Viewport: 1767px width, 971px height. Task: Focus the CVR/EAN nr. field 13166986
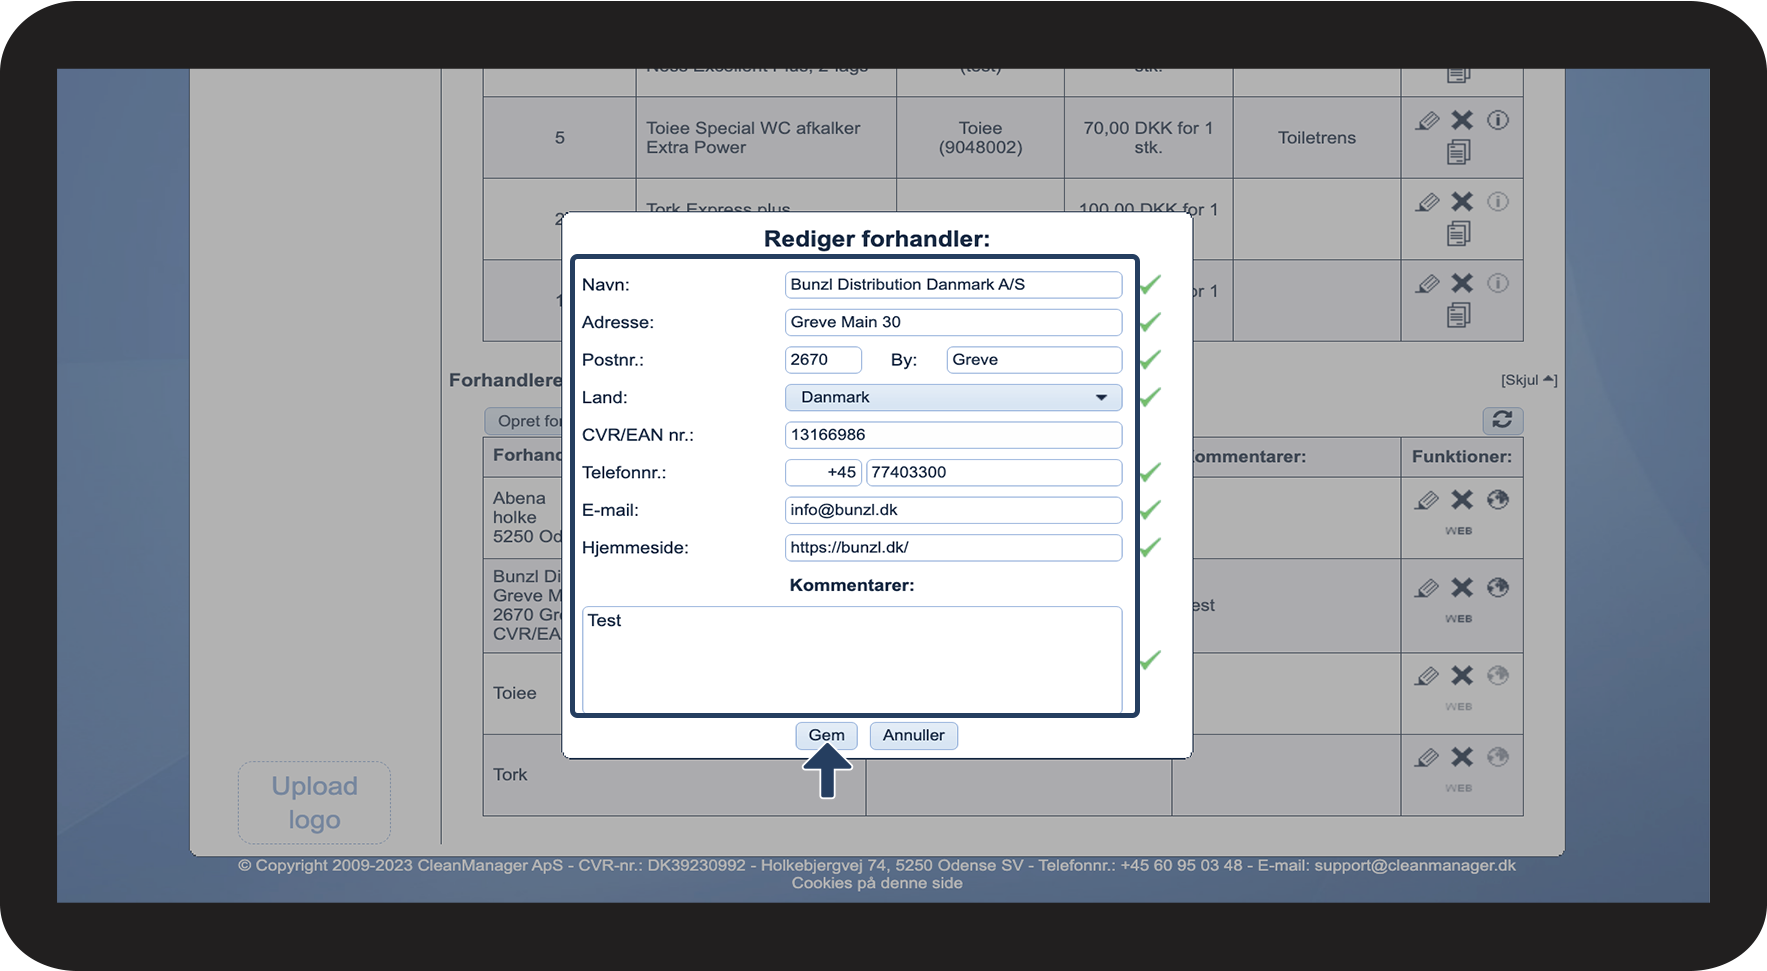click(953, 435)
